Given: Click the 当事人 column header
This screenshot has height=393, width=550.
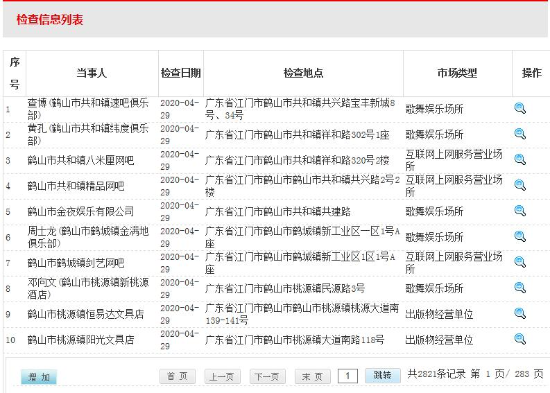Looking at the screenshot, I should click(x=92, y=73).
